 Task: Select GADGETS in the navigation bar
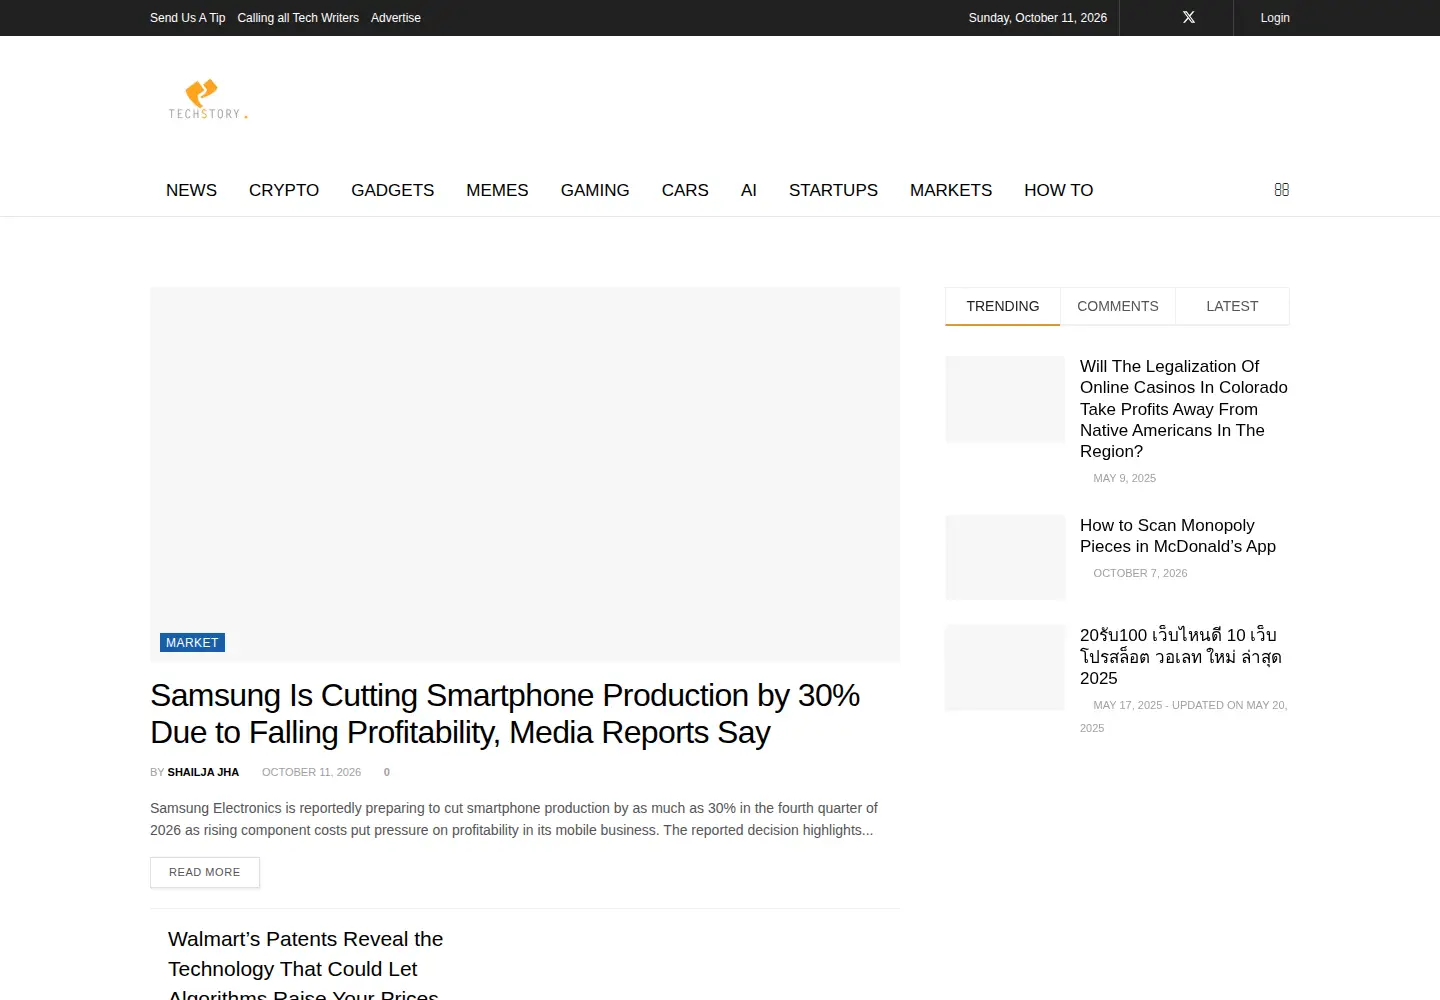tap(392, 190)
